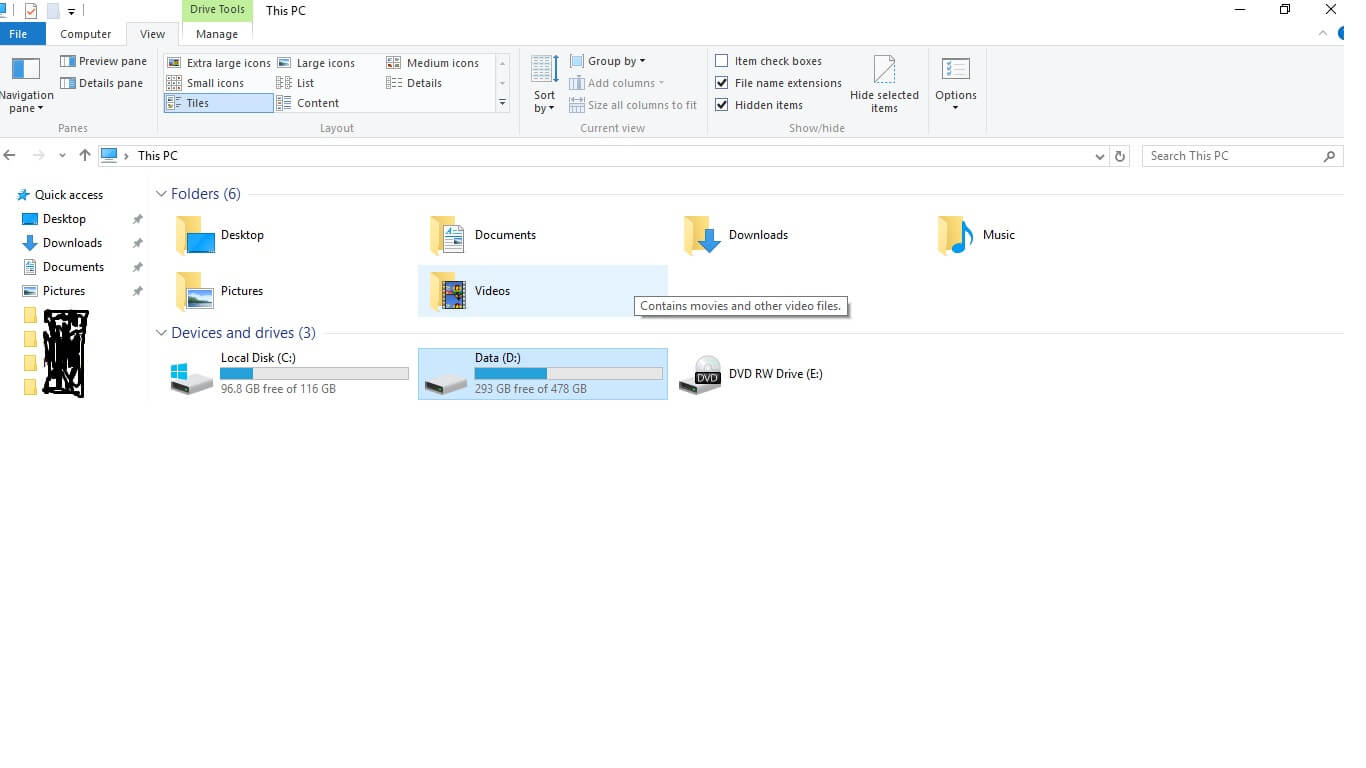Click the Videos folder tile
Screen dimensions: 1366x768
(x=543, y=291)
